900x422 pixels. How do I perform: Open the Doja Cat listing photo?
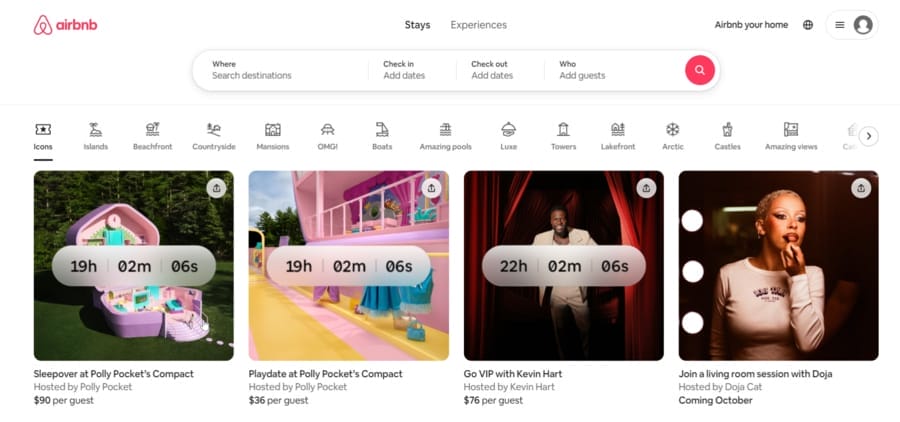[778, 265]
